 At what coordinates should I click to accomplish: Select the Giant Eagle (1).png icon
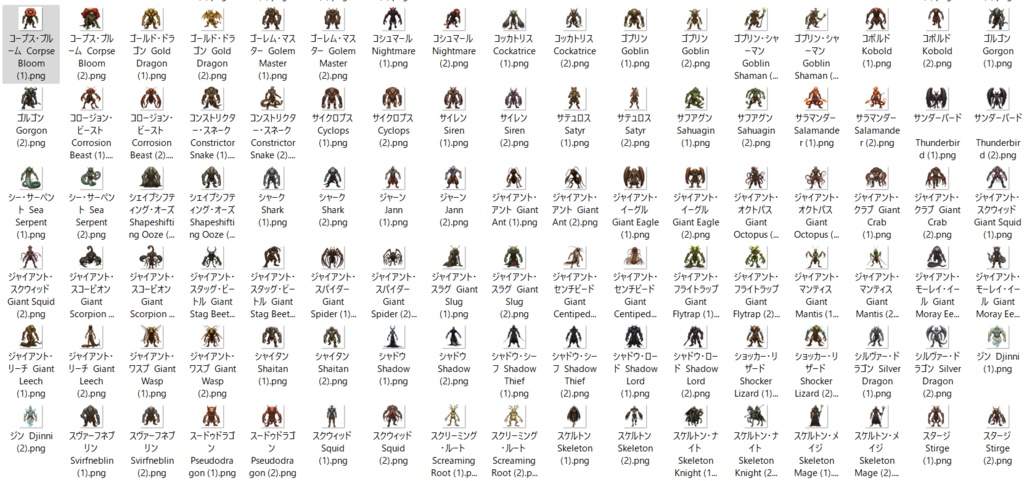pyautogui.click(x=635, y=178)
